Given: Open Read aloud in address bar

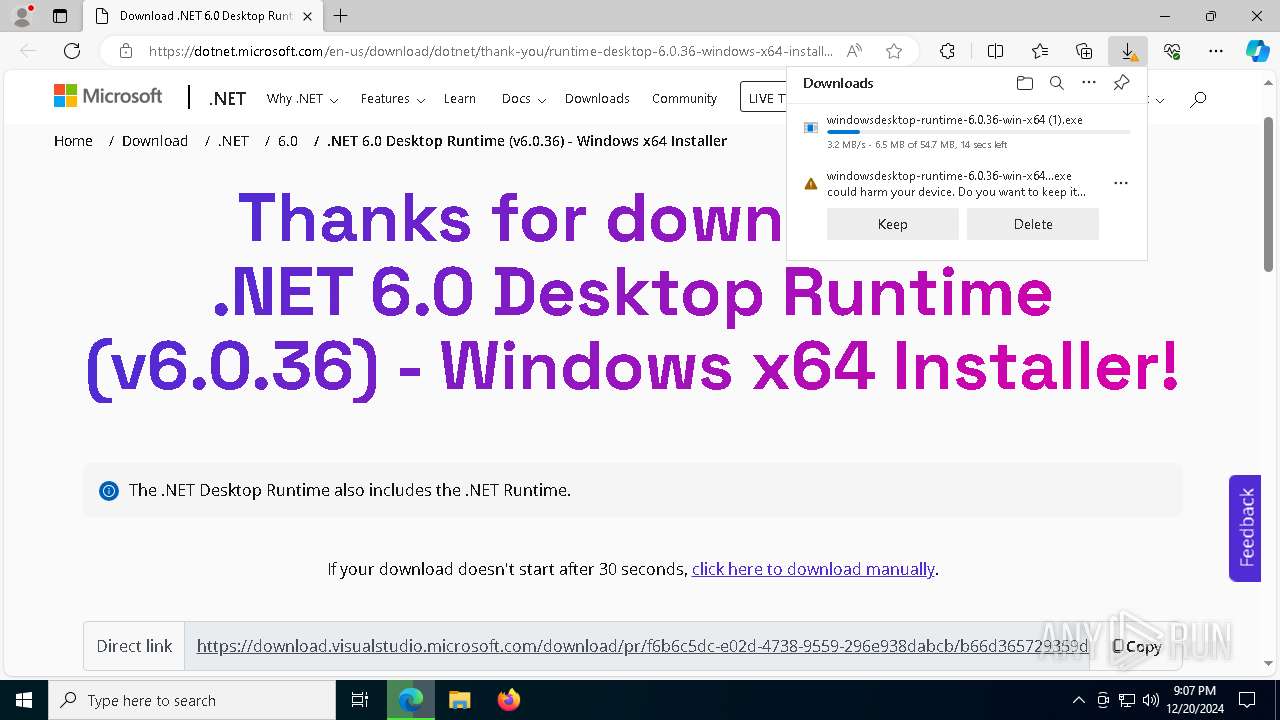Looking at the screenshot, I should pyautogui.click(x=854, y=51).
